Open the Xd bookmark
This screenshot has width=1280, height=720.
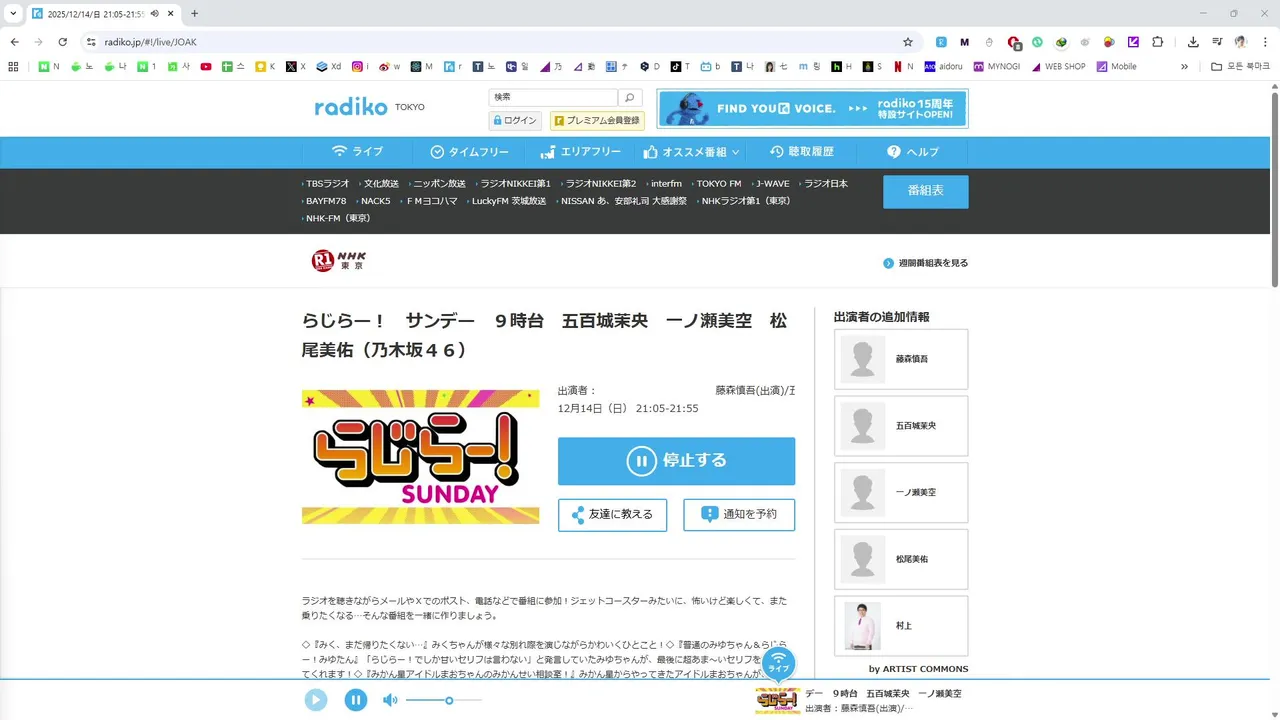(x=329, y=67)
